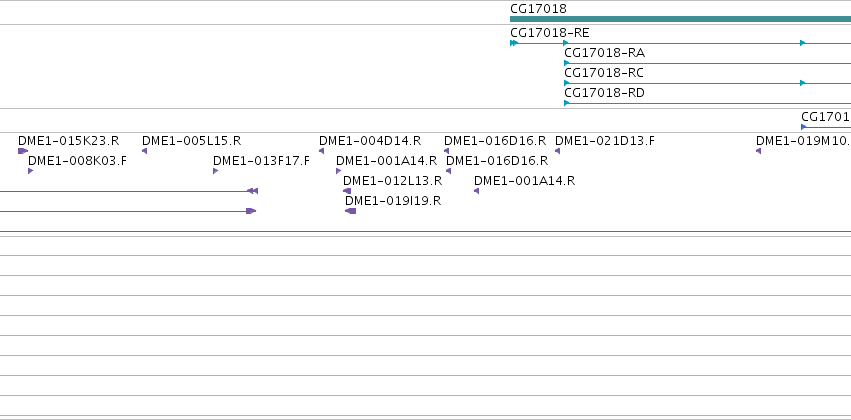Select the DME1-005L15.R EST label
This screenshot has height=420, width=851.
pos(192,141)
